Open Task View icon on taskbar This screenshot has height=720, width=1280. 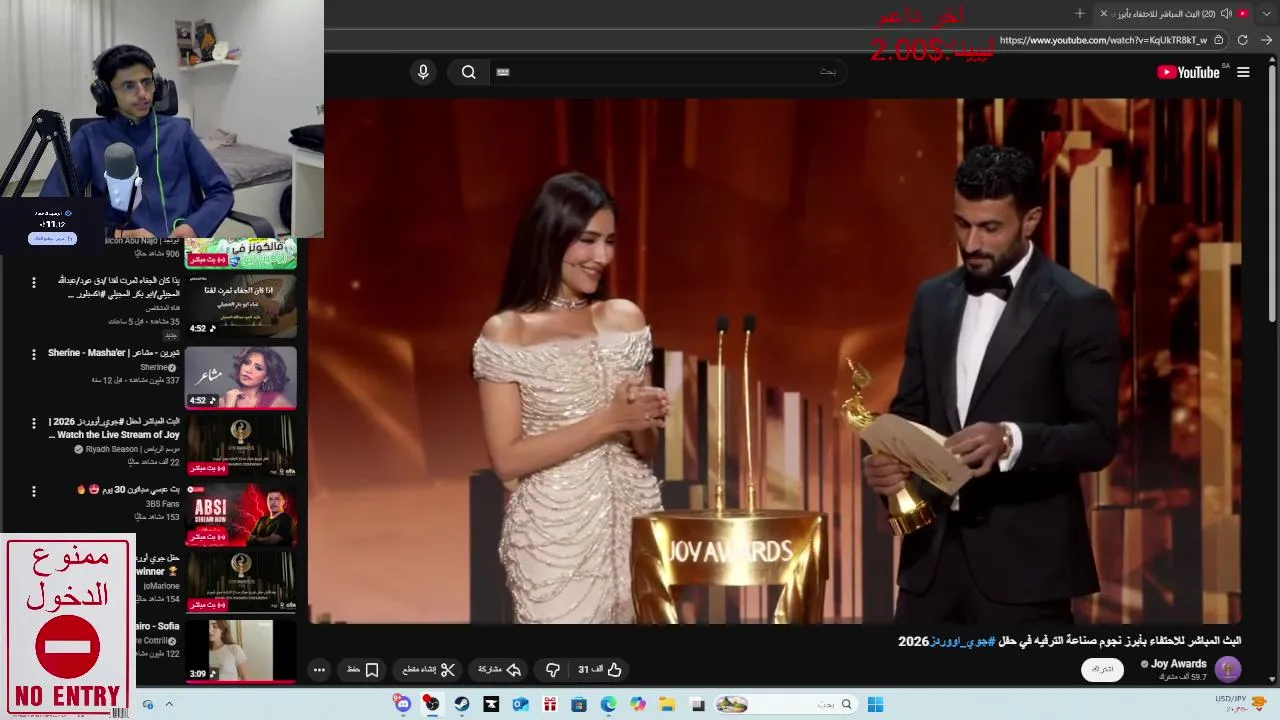[697, 704]
